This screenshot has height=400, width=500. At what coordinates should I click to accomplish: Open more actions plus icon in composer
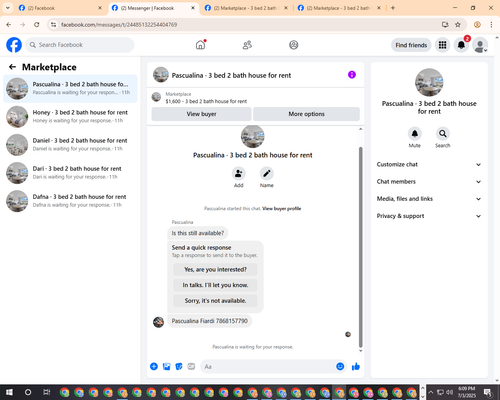point(154,366)
